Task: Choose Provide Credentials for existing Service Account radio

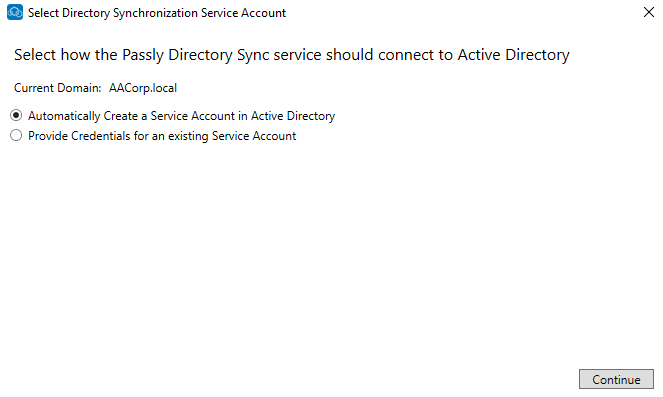Action: (16, 135)
